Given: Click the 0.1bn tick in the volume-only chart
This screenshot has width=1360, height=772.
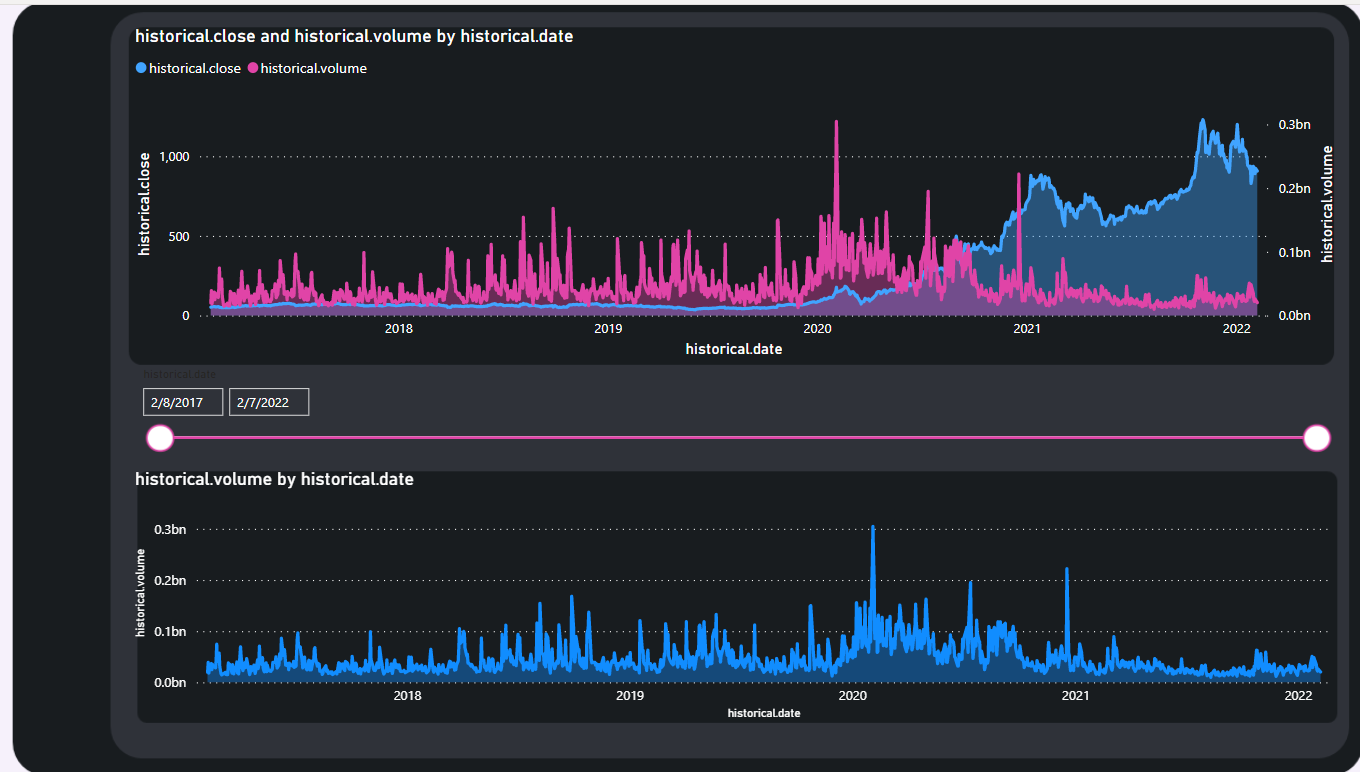Looking at the screenshot, I should tap(169, 631).
